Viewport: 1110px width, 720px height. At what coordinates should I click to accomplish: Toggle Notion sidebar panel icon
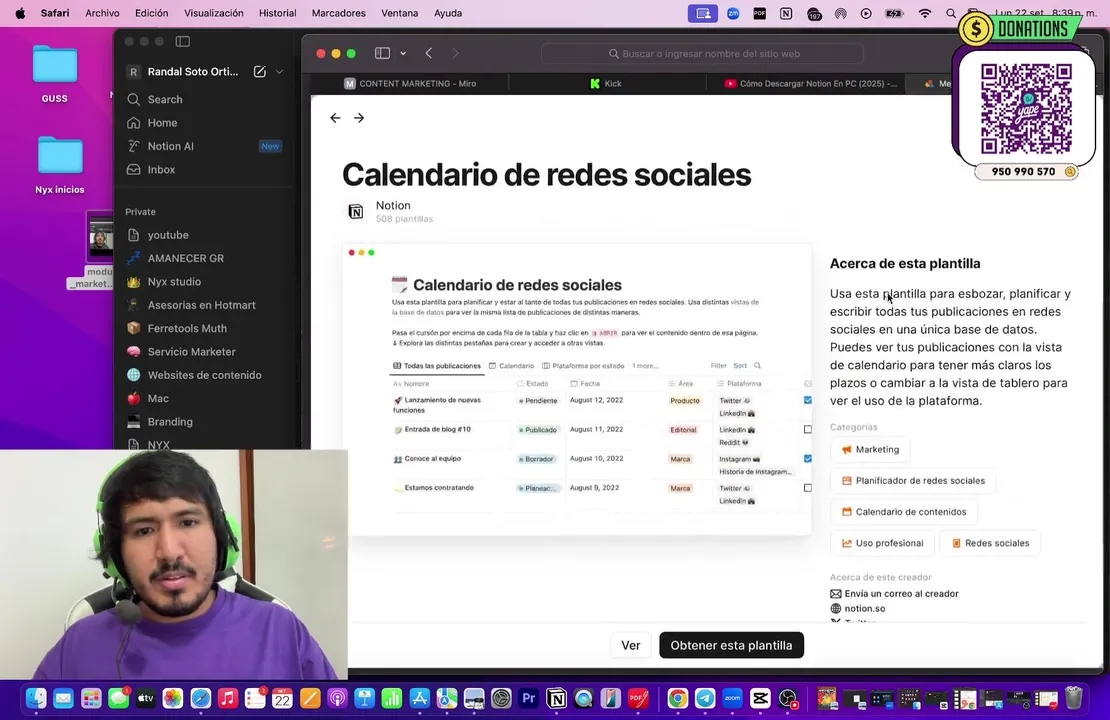tap(183, 41)
